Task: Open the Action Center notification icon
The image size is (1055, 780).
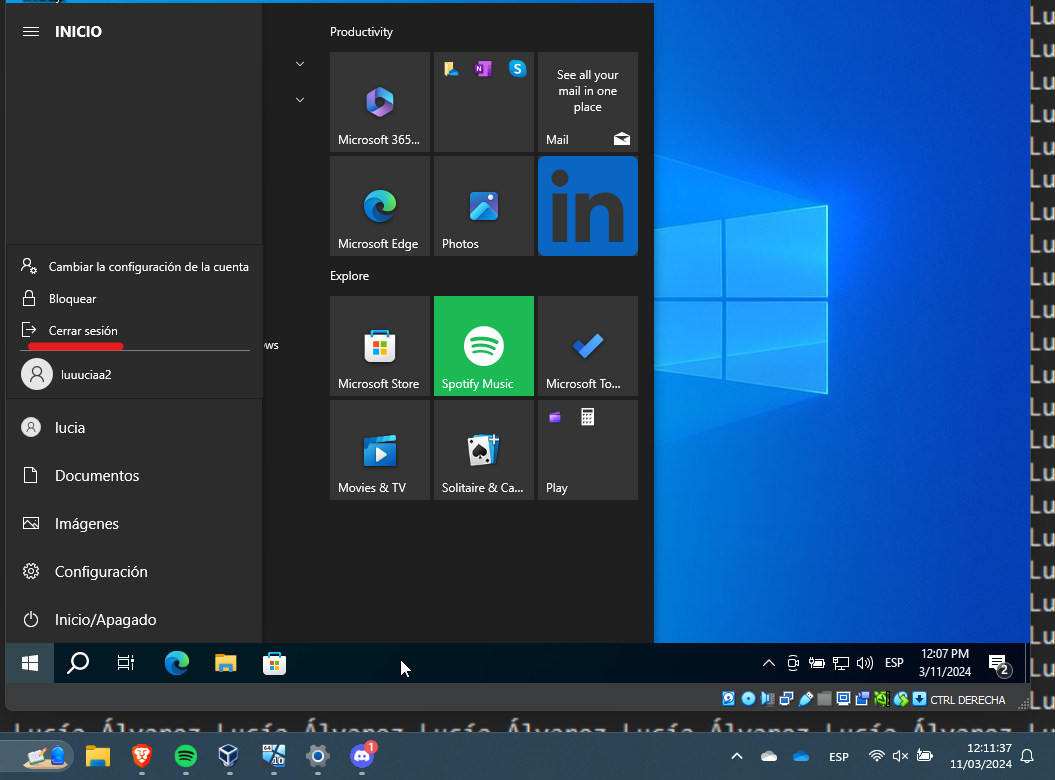Action: [998, 663]
